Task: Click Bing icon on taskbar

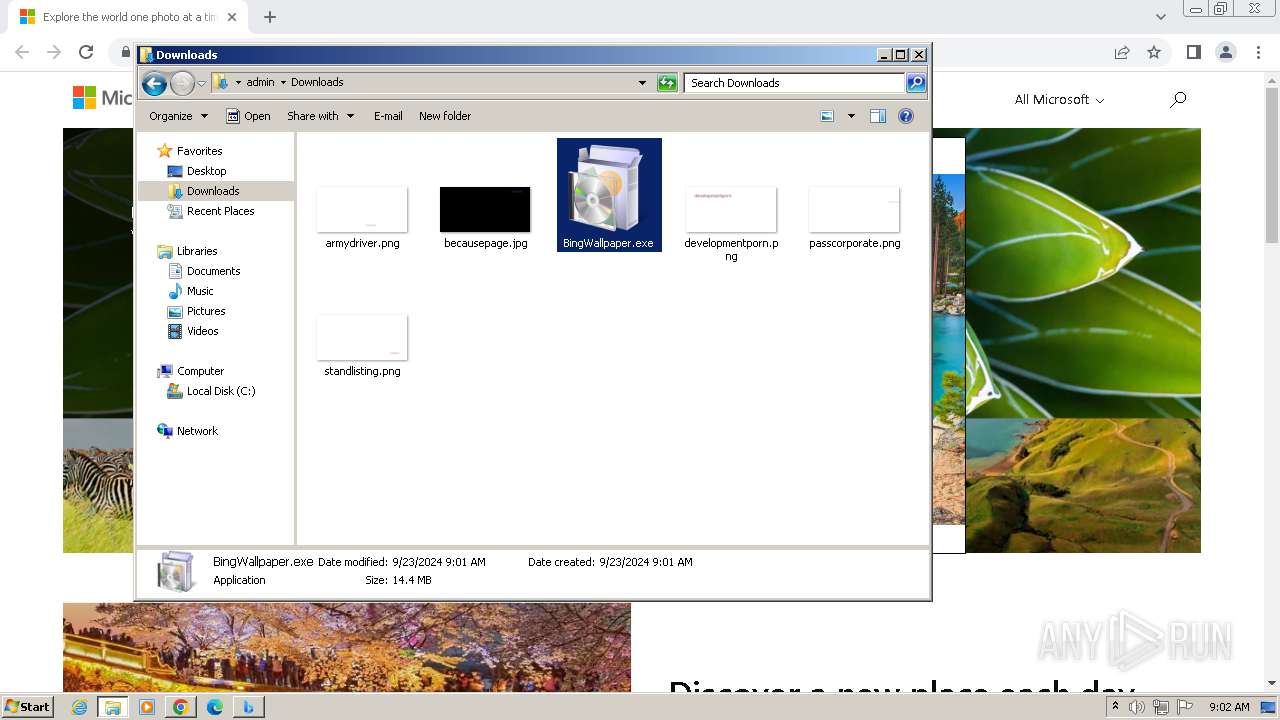Action: (248, 707)
